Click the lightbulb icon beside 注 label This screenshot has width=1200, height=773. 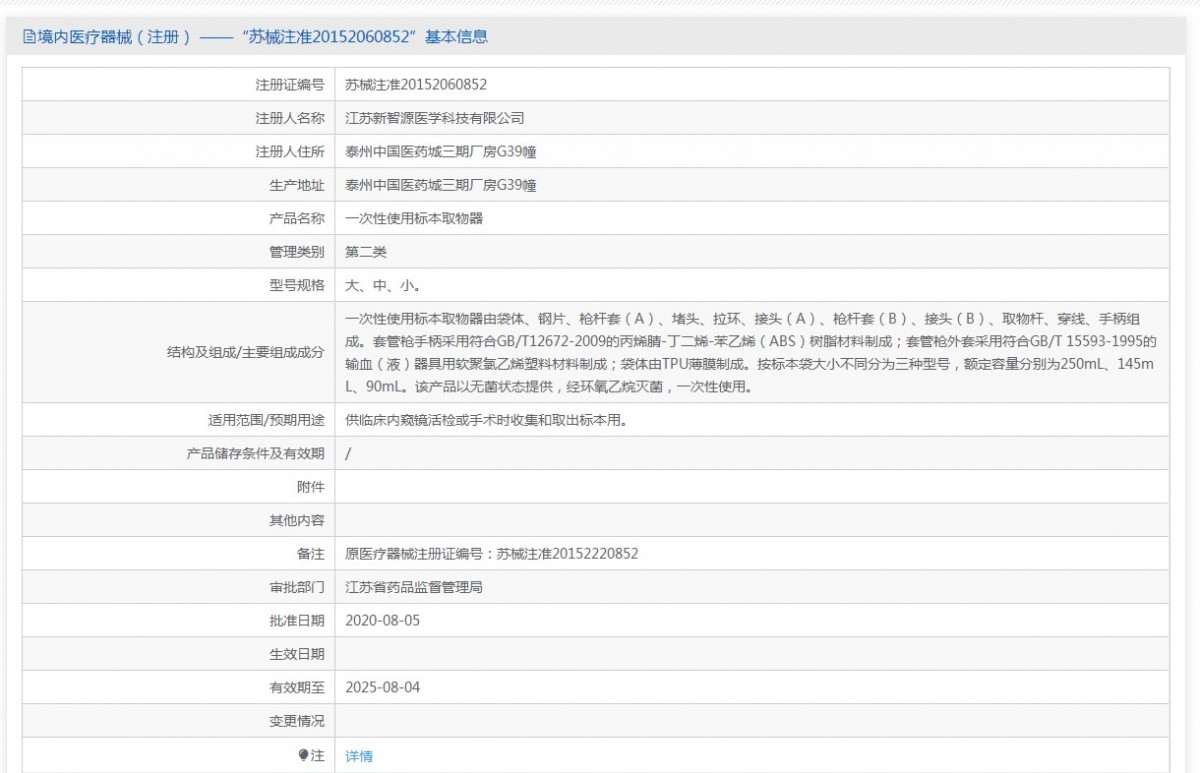click(303, 756)
